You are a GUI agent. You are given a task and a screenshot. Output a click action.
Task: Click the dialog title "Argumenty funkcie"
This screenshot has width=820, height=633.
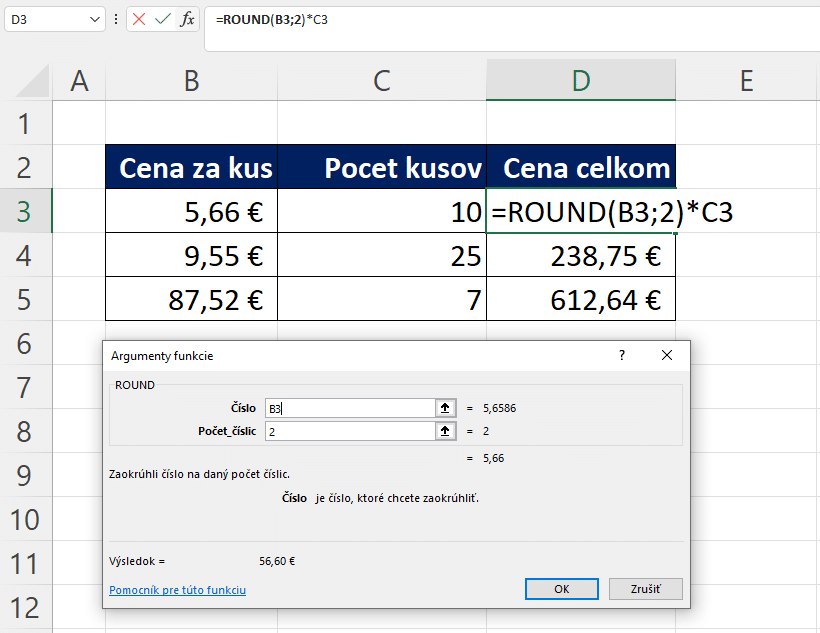pos(162,356)
